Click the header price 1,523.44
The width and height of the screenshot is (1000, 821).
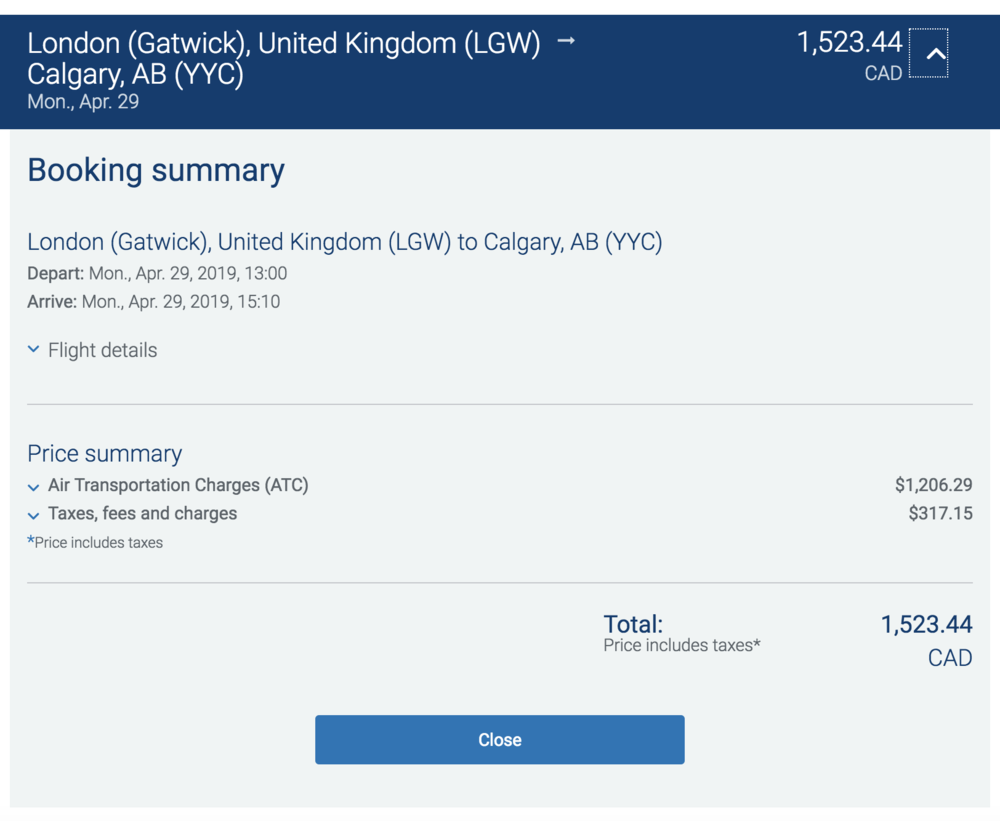[x=849, y=43]
